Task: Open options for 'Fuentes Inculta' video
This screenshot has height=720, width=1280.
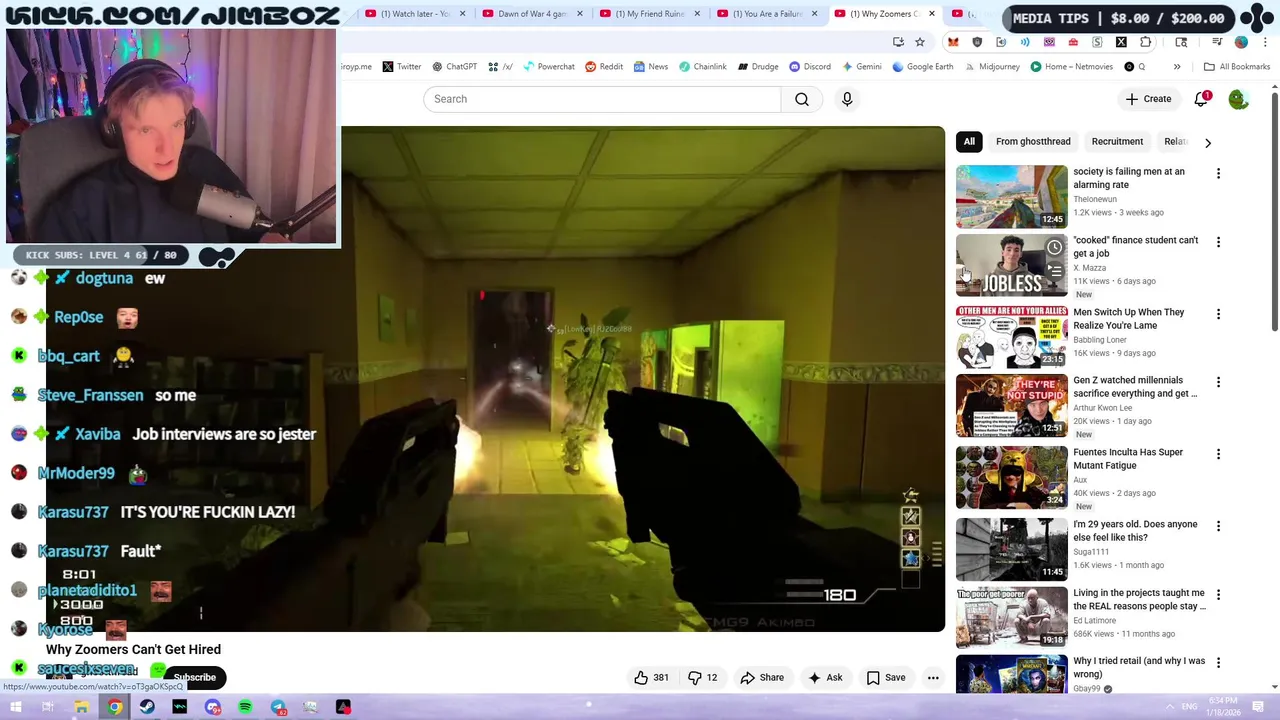Action: (x=1218, y=454)
